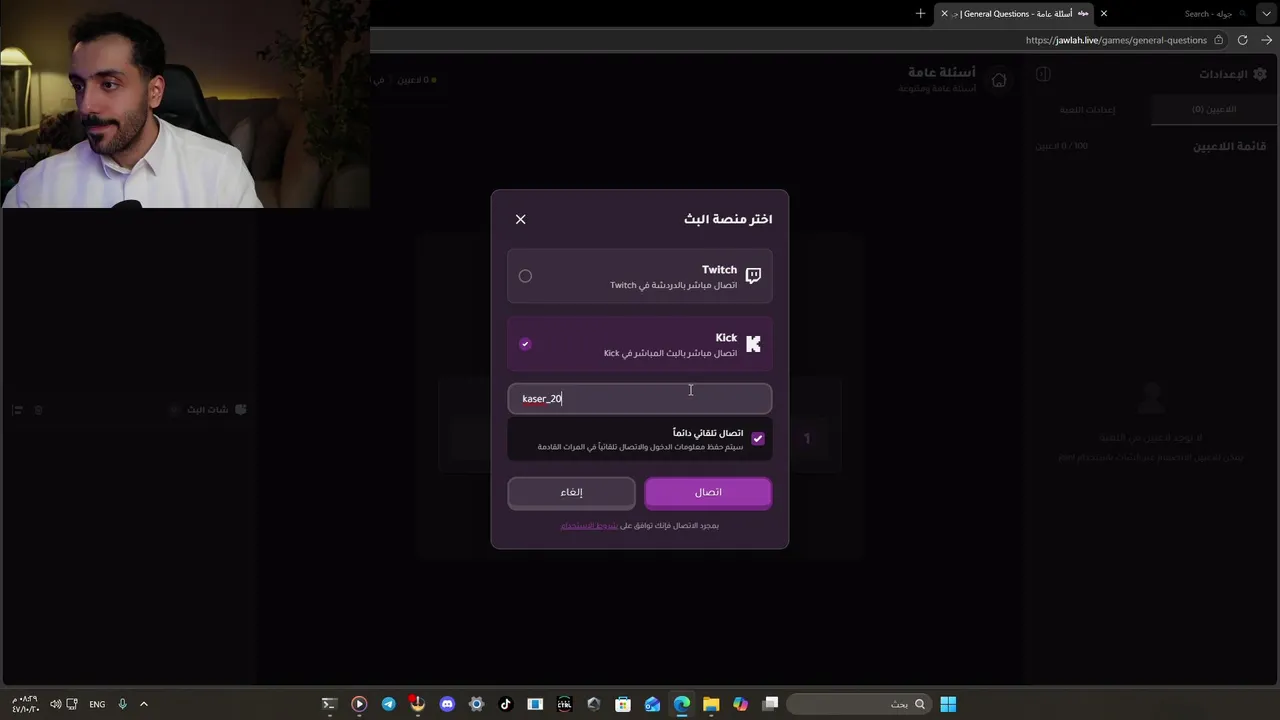Switch to إعدادات اللعبة tab

pyautogui.click(x=1088, y=109)
